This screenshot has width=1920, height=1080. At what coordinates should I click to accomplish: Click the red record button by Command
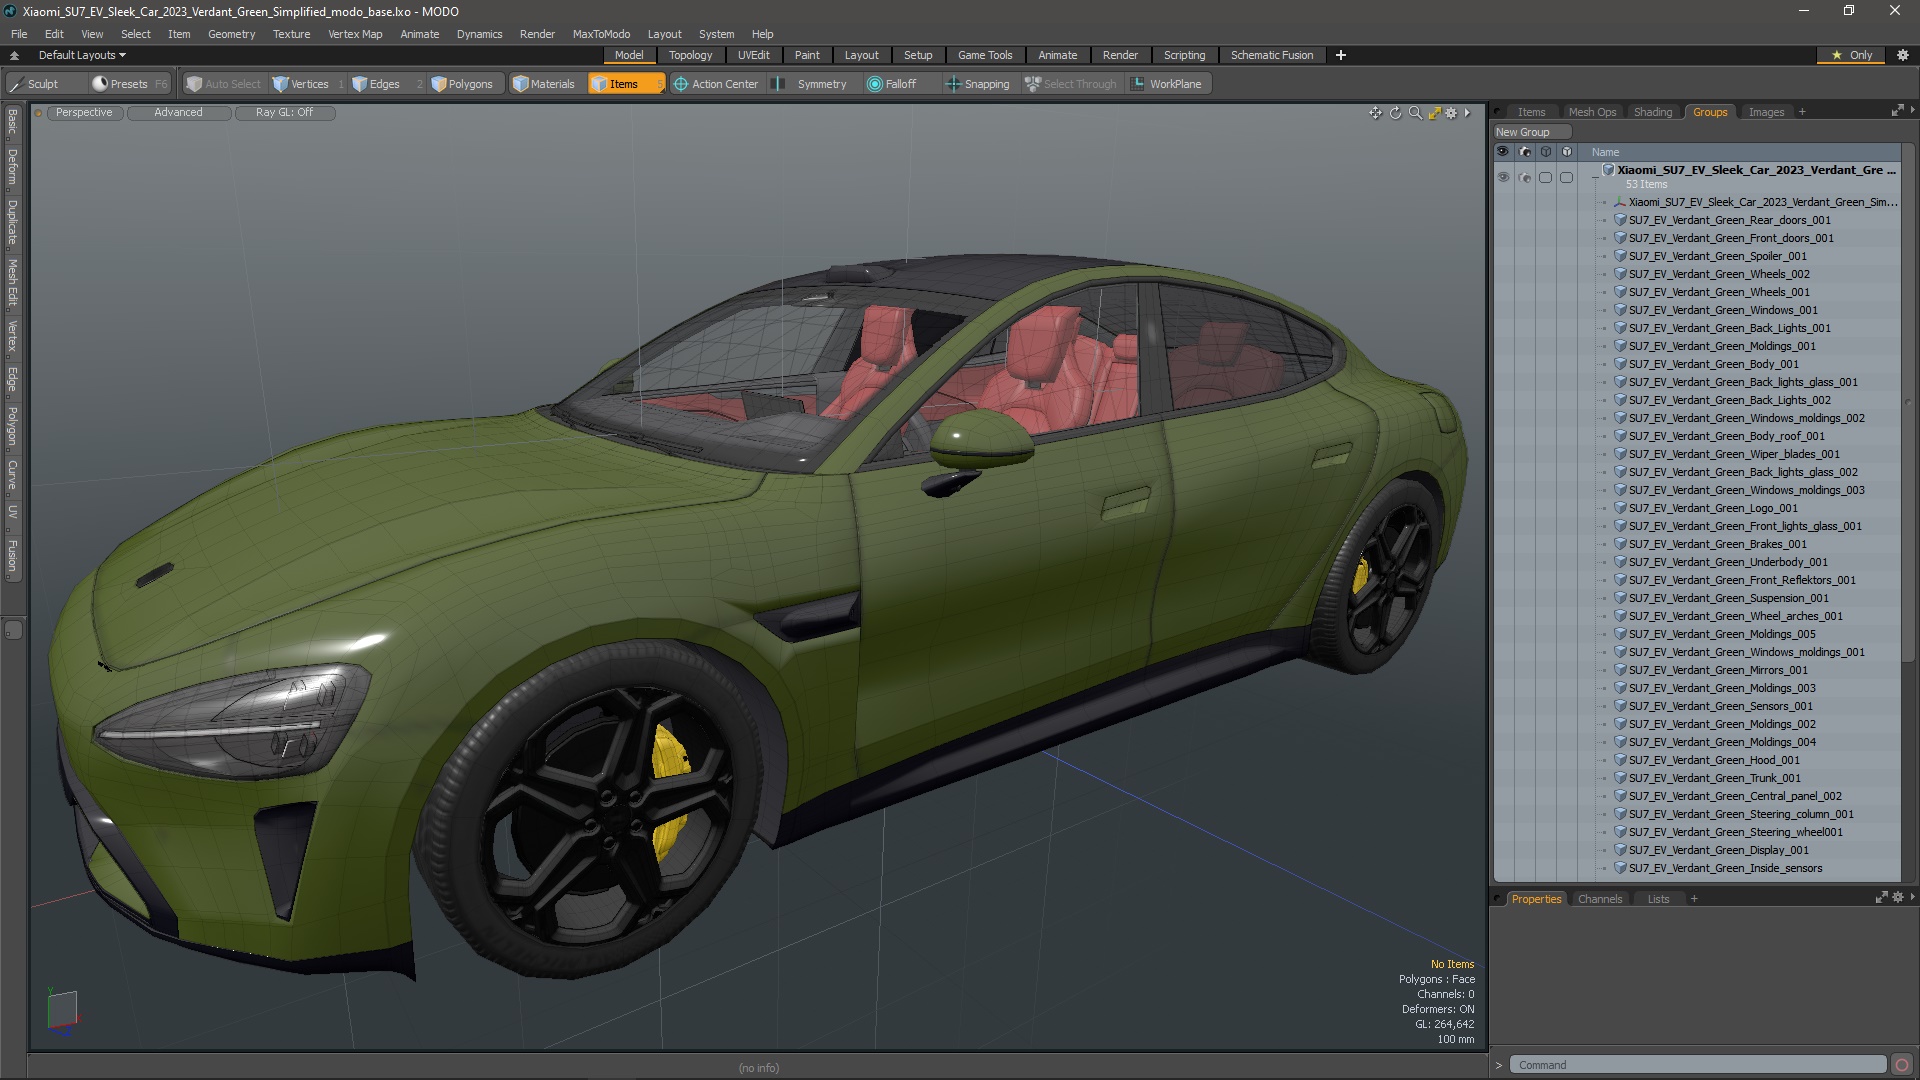(x=1902, y=1065)
